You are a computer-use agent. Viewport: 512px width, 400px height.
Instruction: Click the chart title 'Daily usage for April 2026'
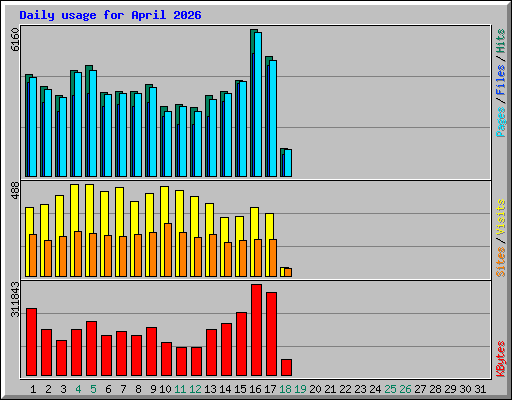tap(110, 15)
